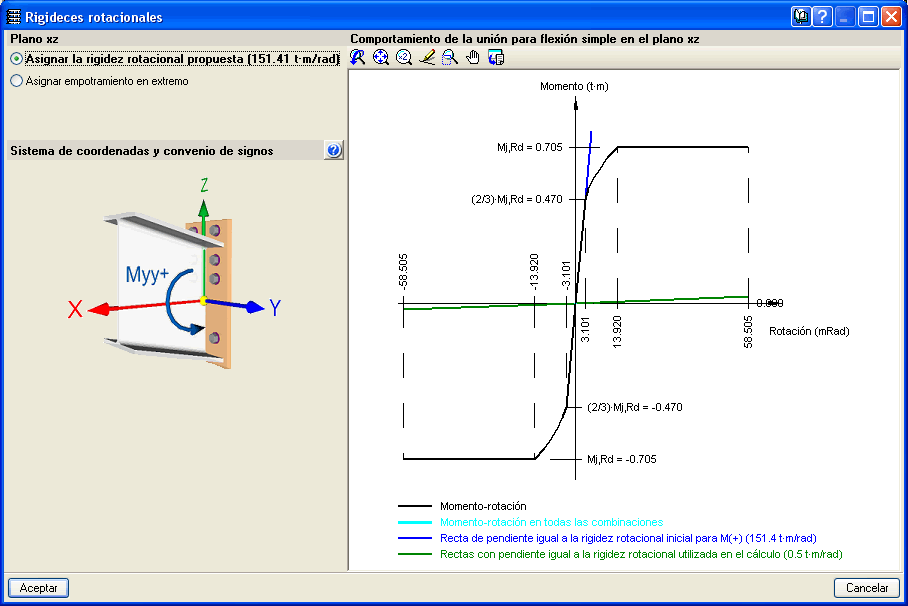908x606 pixels.
Task: Click the Aceptar button
Action: click(38, 587)
